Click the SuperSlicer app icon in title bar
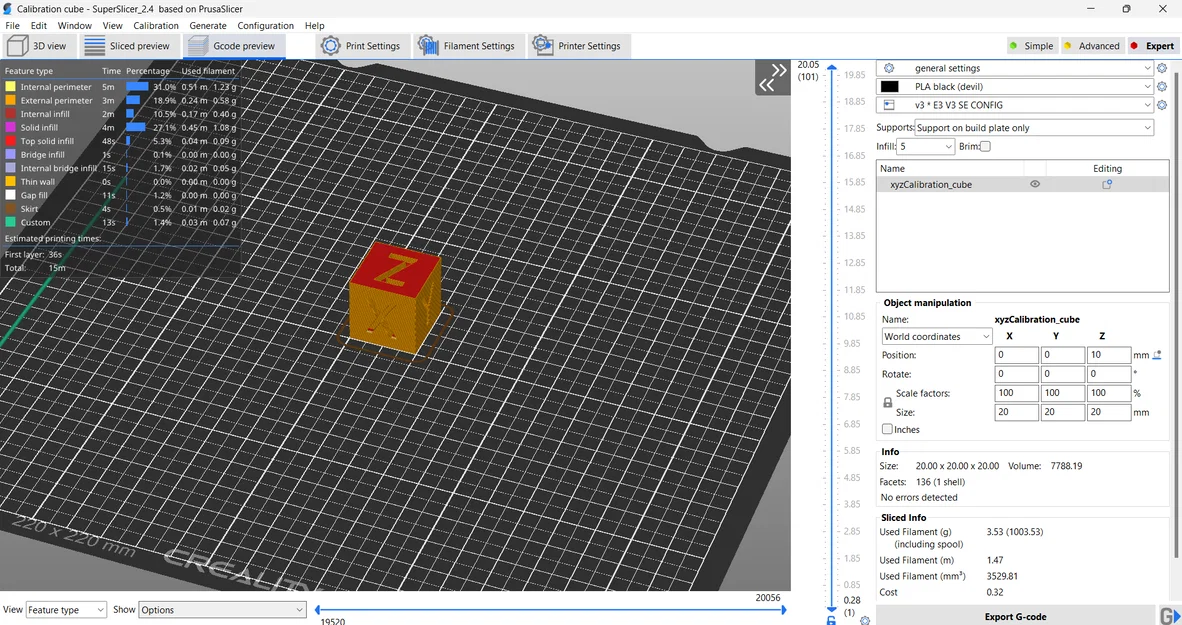This screenshot has height=625, width=1182. [8, 8]
